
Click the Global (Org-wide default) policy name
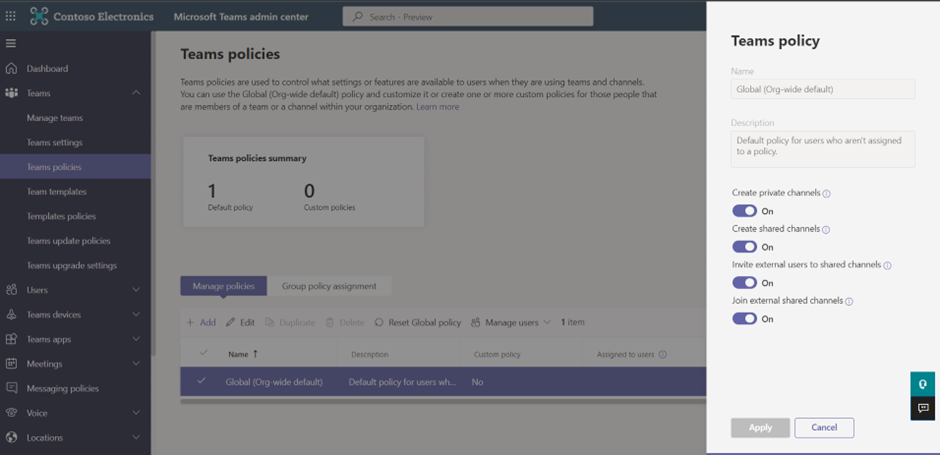click(x=275, y=382)
